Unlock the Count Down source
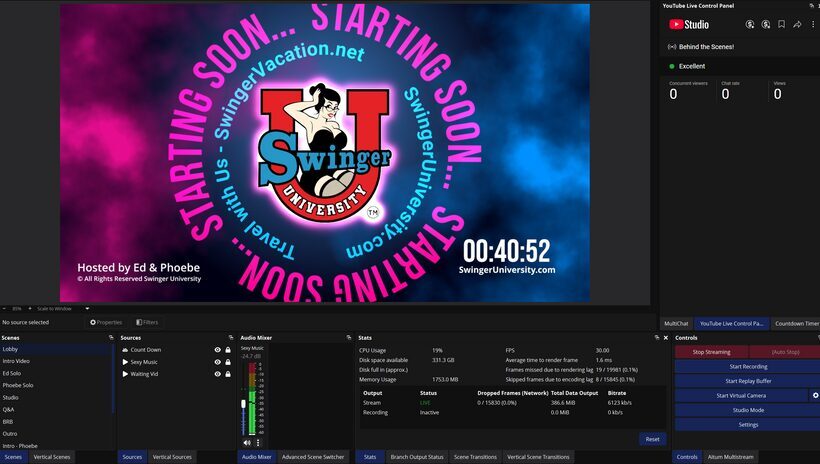 [228, 349]
